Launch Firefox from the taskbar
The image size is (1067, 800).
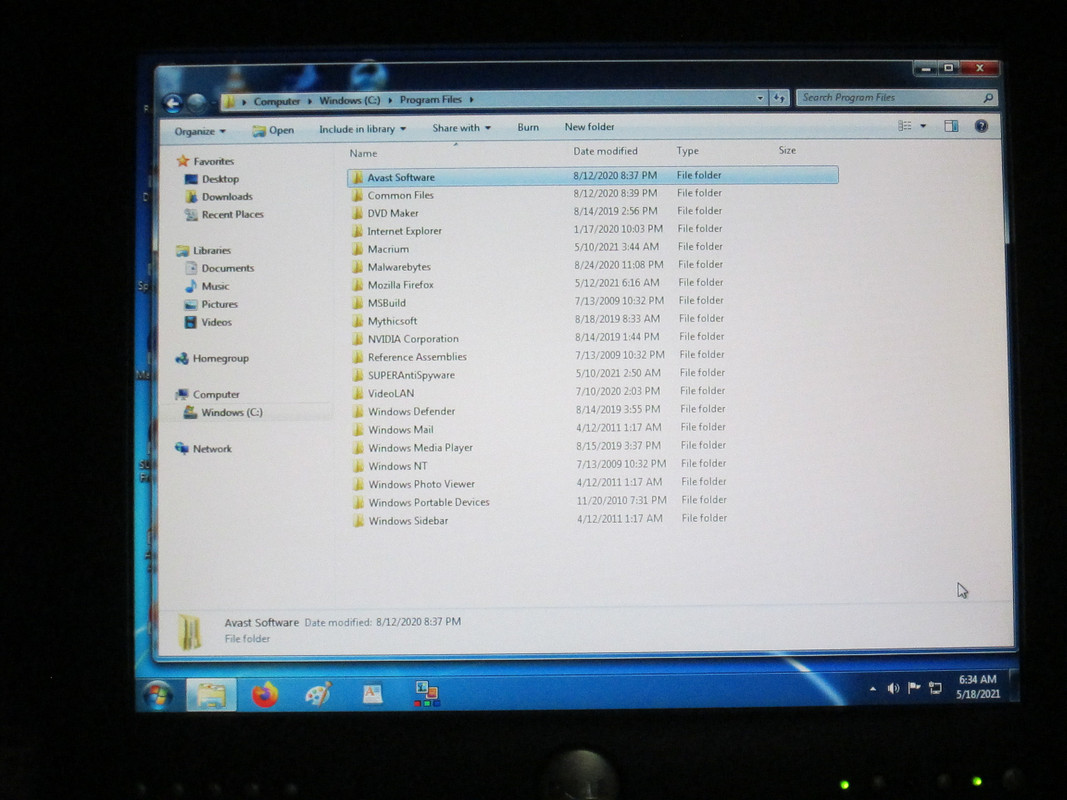click(265, 695)
